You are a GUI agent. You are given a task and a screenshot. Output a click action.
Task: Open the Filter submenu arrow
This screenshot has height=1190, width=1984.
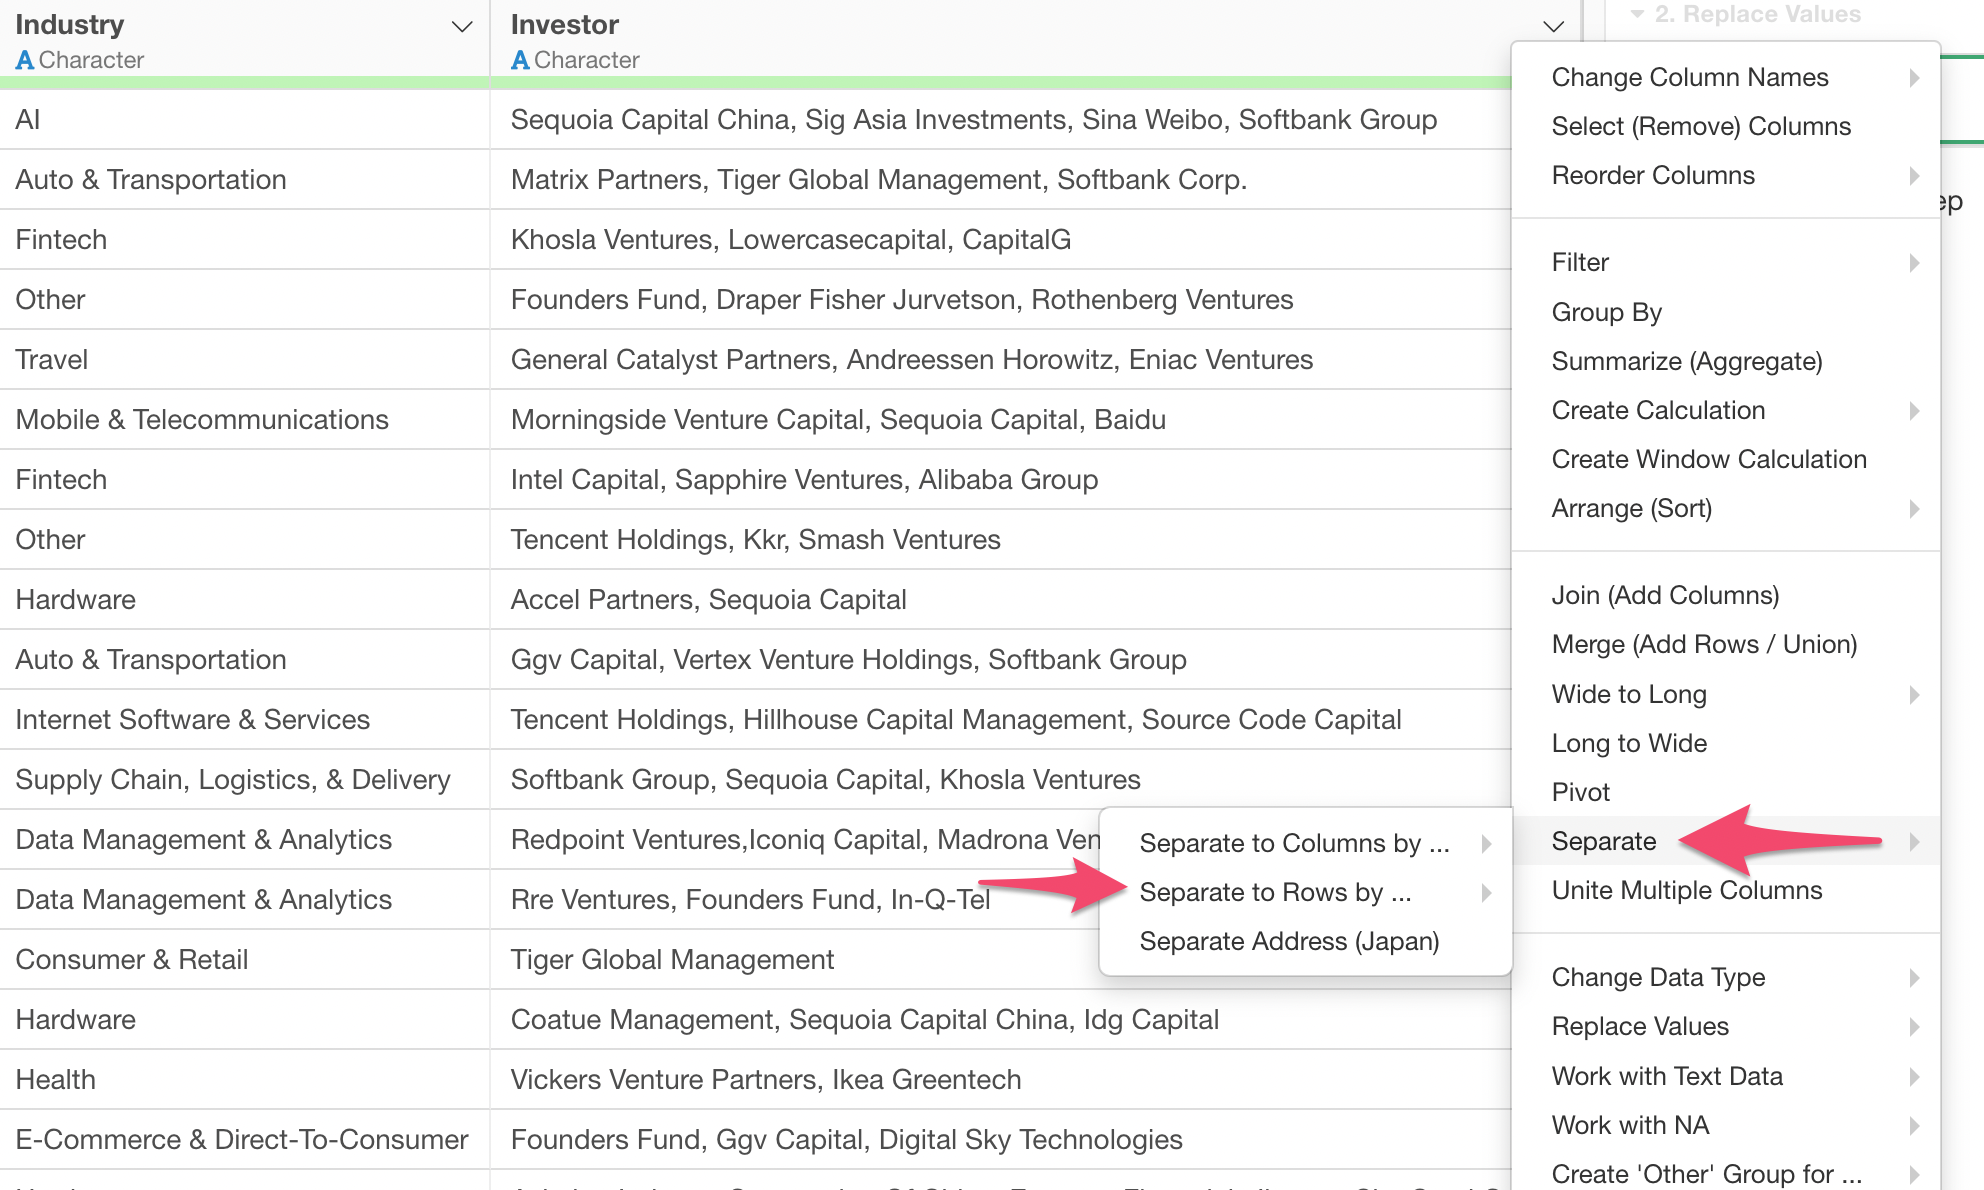(1913, 262)
